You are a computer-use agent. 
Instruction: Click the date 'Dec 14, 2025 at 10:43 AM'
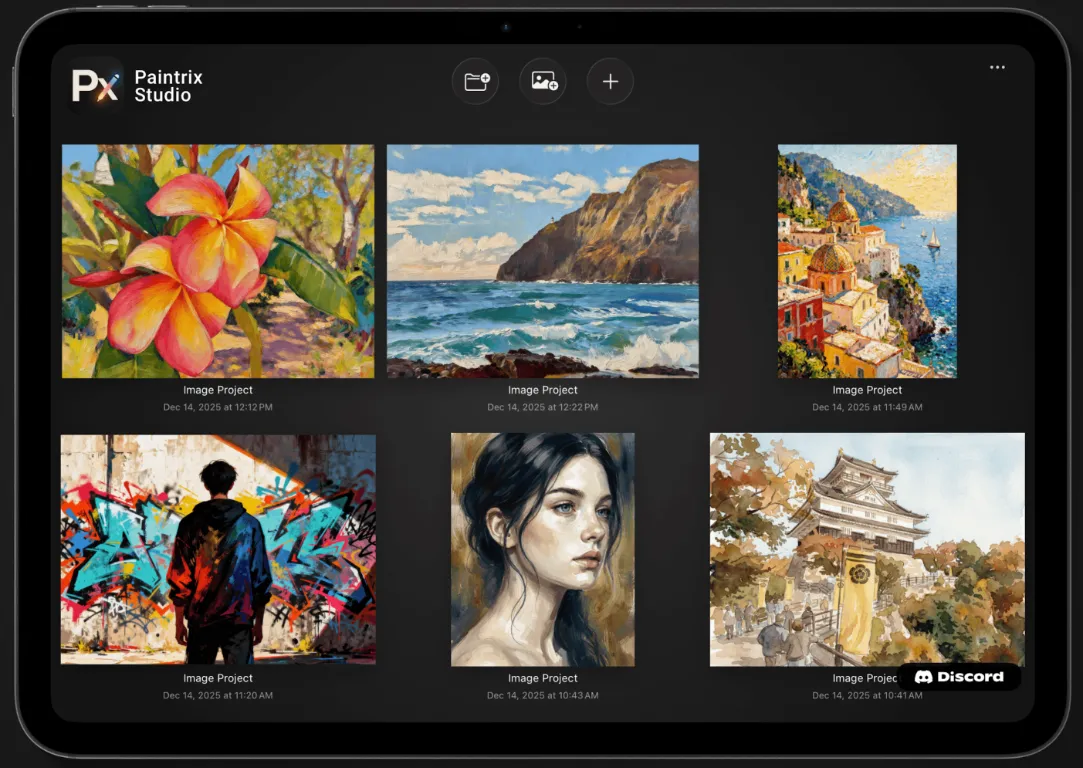(543, 695)
